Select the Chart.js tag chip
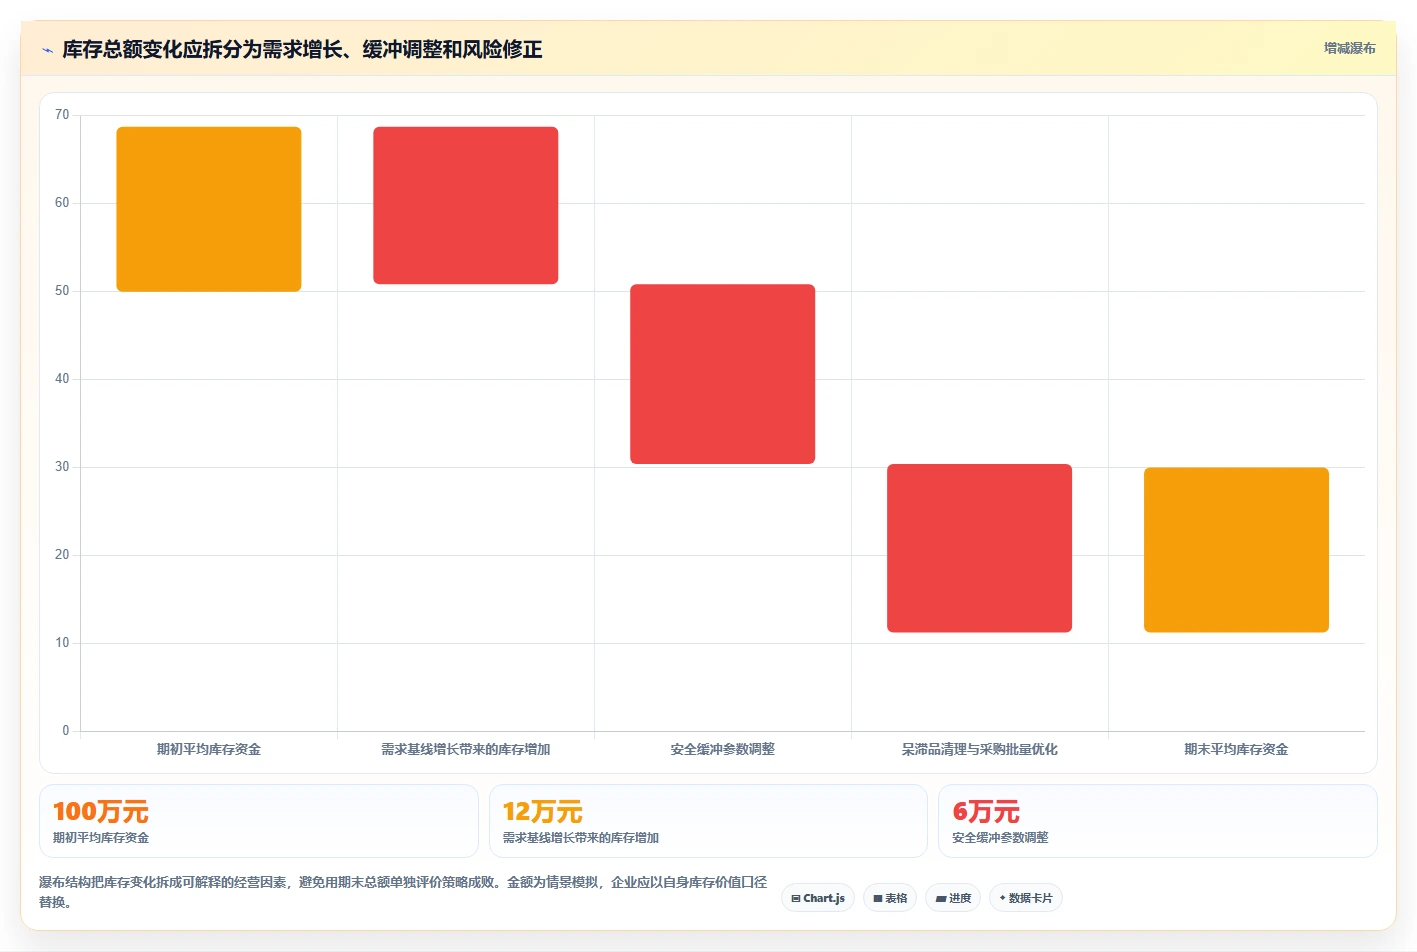1417x952 pixels. click(818, 898)
